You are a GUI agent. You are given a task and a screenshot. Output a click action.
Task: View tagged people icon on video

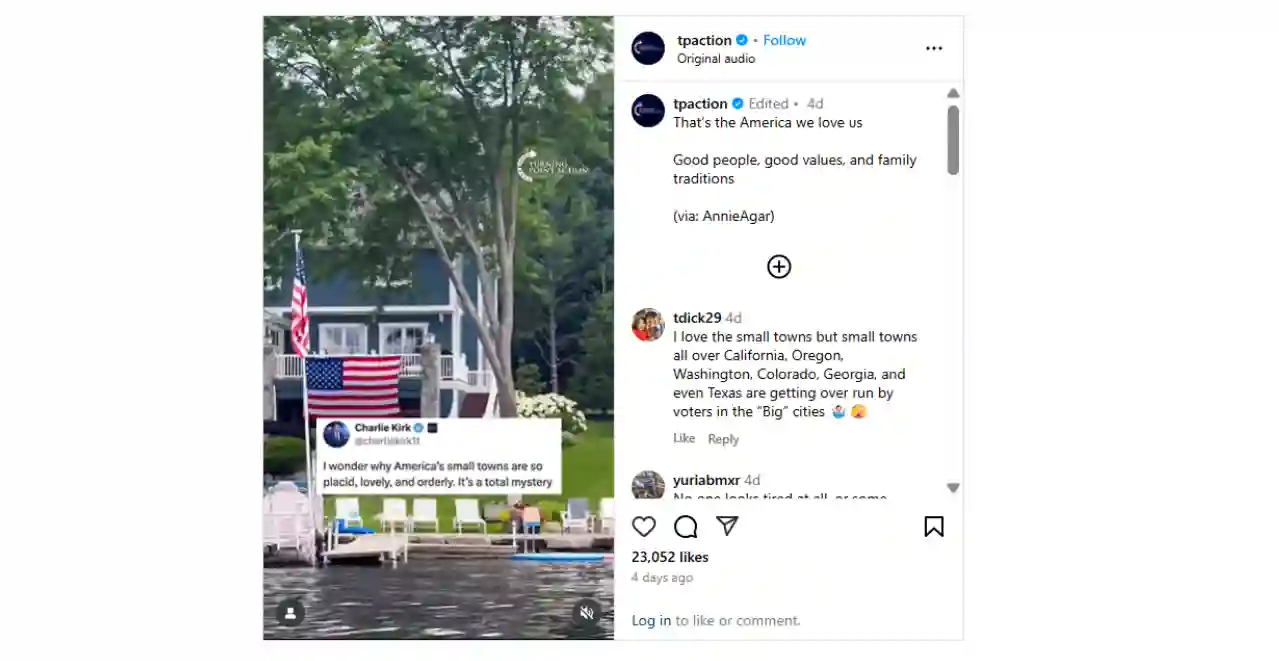(290, 613)
